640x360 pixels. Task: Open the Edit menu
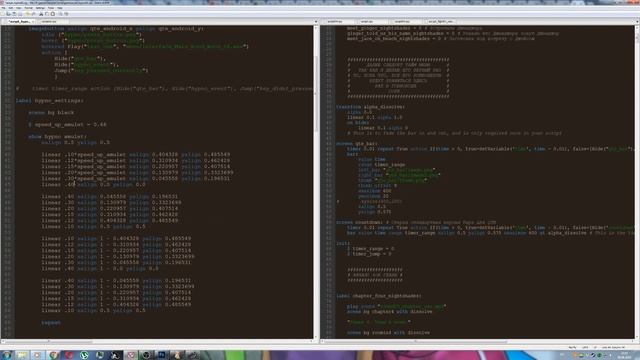tap(11, 8)
